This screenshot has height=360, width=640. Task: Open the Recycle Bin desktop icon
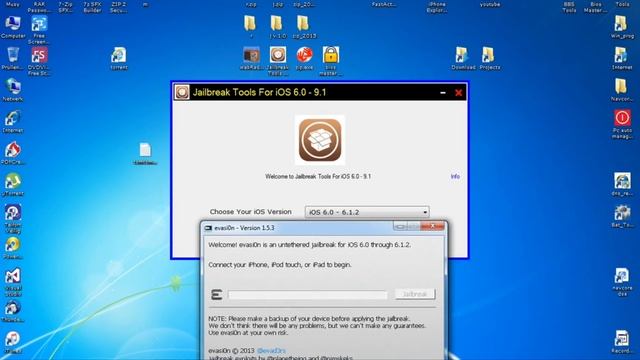(x=13, y=58)
